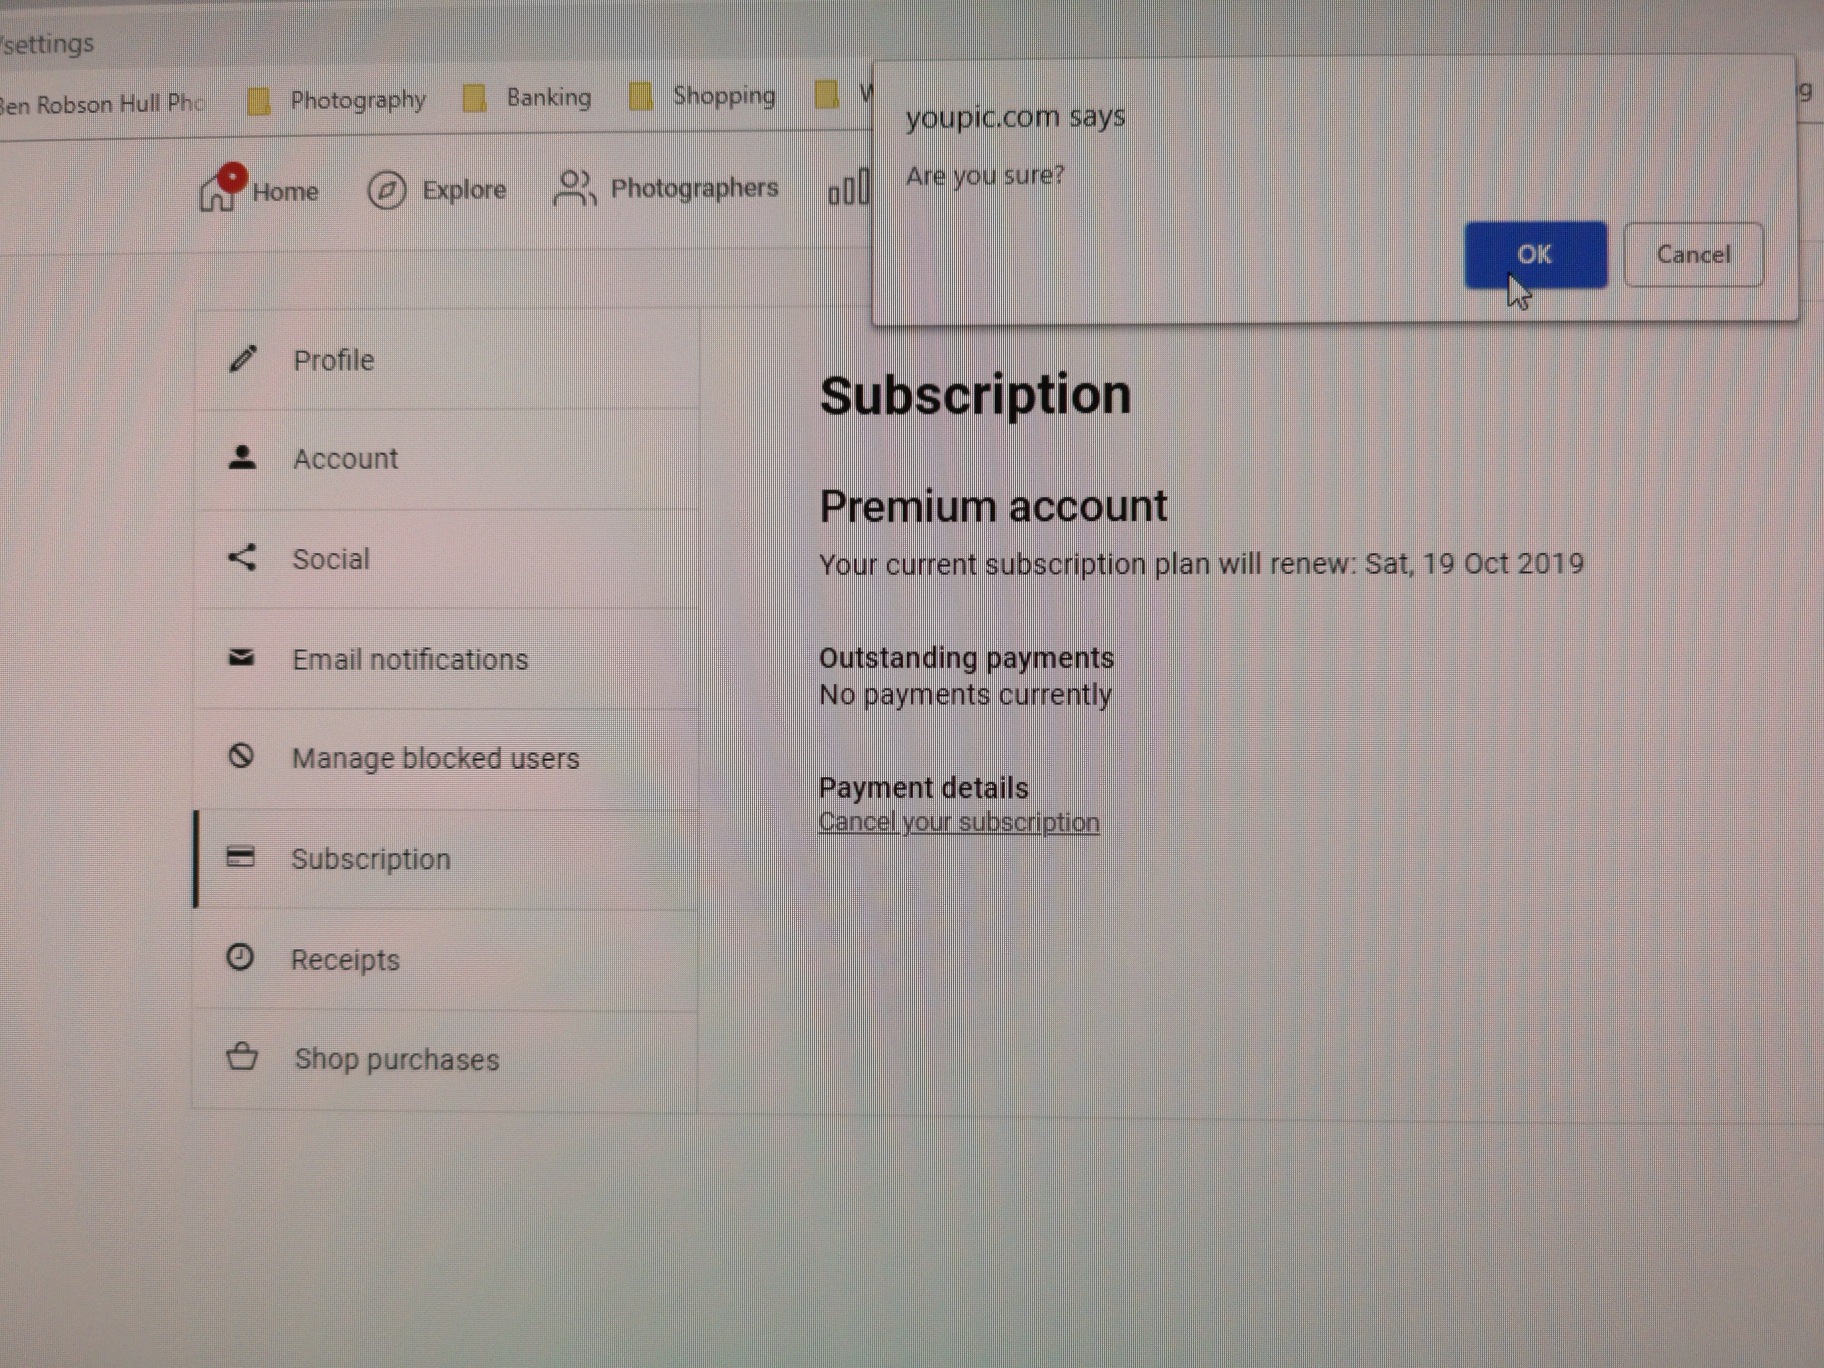
Task: Click the person icon beside Account
Action: [x=242, y=458]
